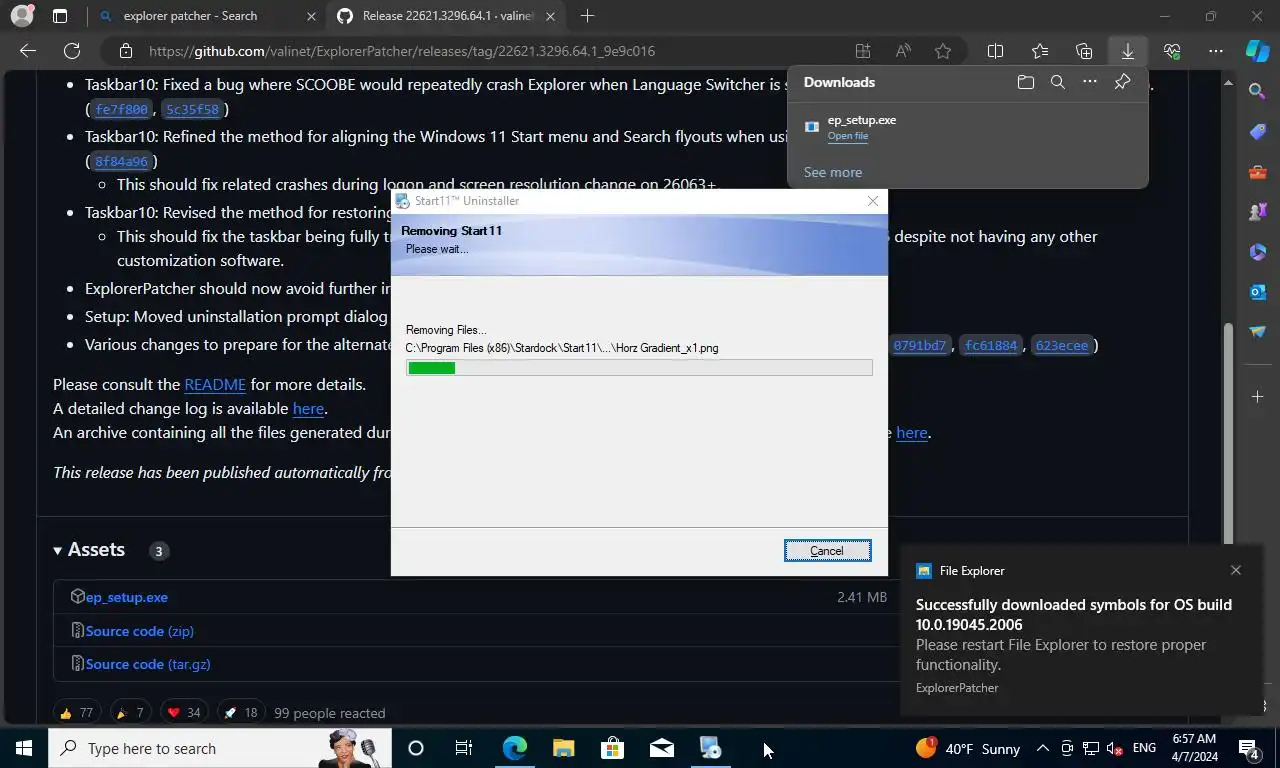This screenshot has width=1280, height=768.
Task: Open downloads folder from Downloads panel
Action: 1026,82
